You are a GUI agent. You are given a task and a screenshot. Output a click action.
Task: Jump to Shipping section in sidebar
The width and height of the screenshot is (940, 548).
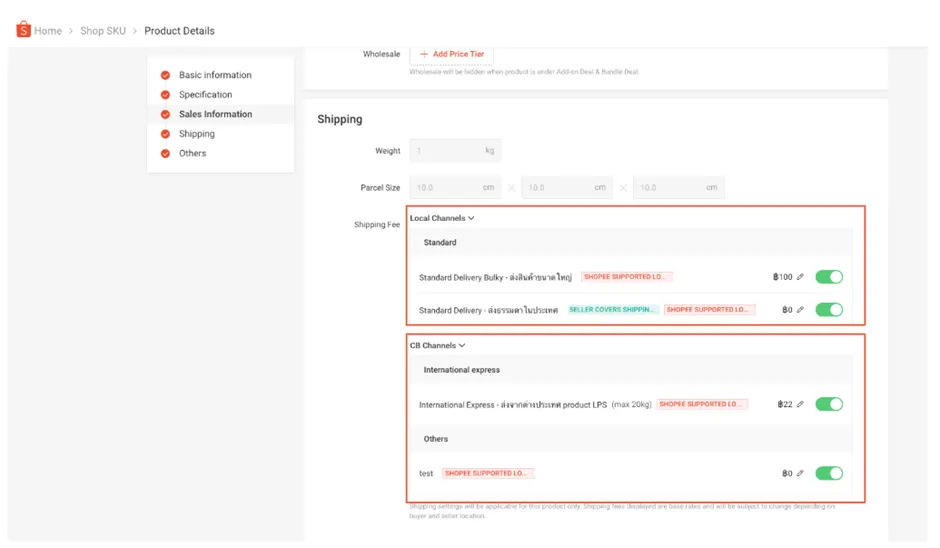[x=196, y=134]
